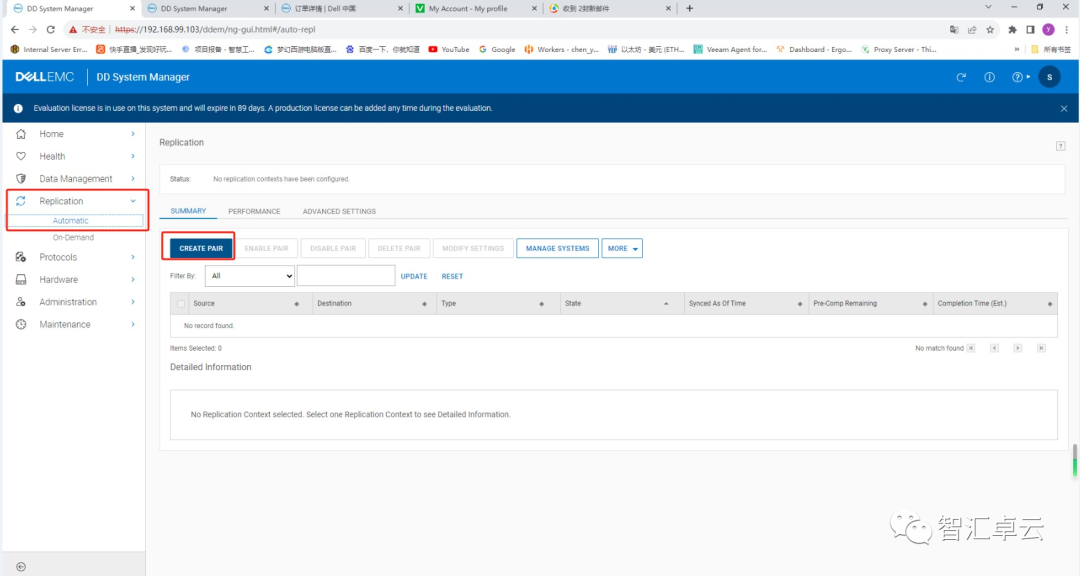Open the browser three-dot menu
This screenshot has height=576, width=1080.
coord(1066,30)
